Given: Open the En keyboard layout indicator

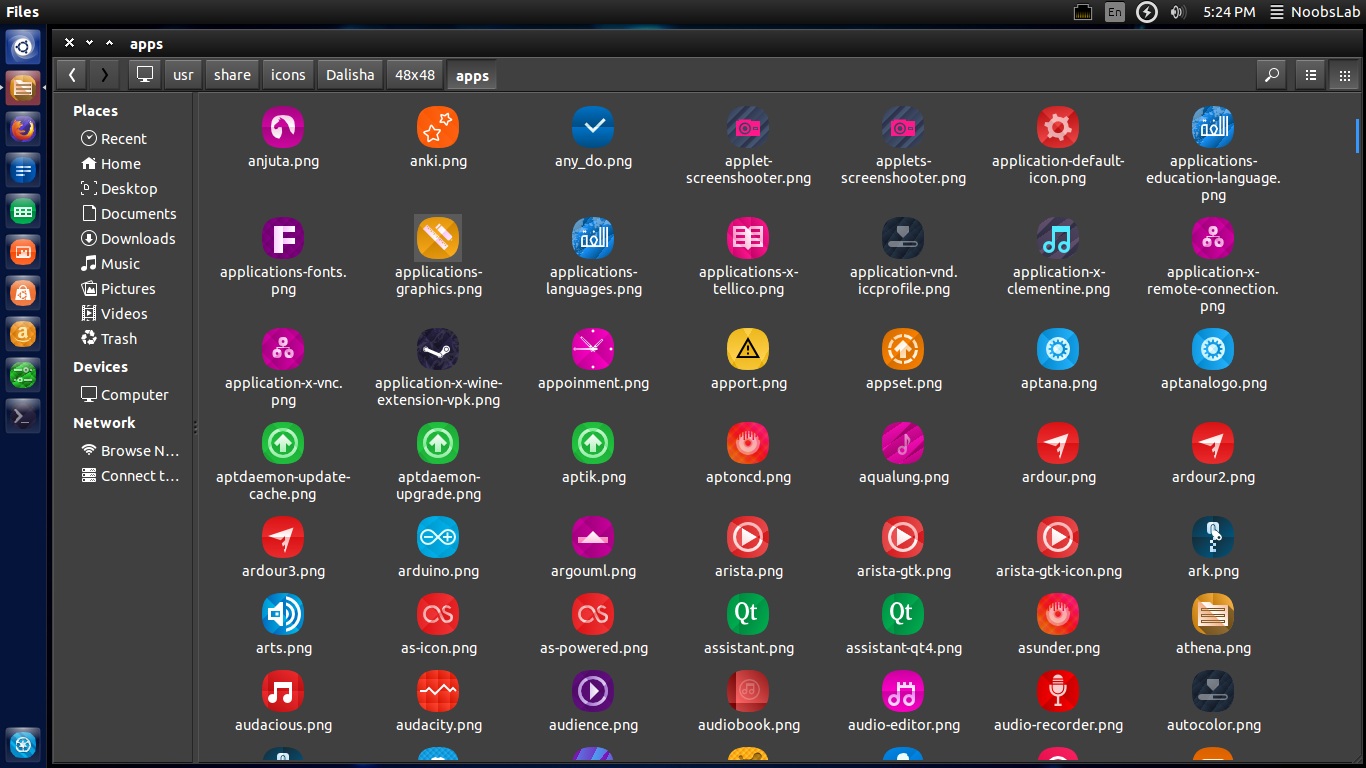Looking at the screenshot, I should (x=1114, y=12).
